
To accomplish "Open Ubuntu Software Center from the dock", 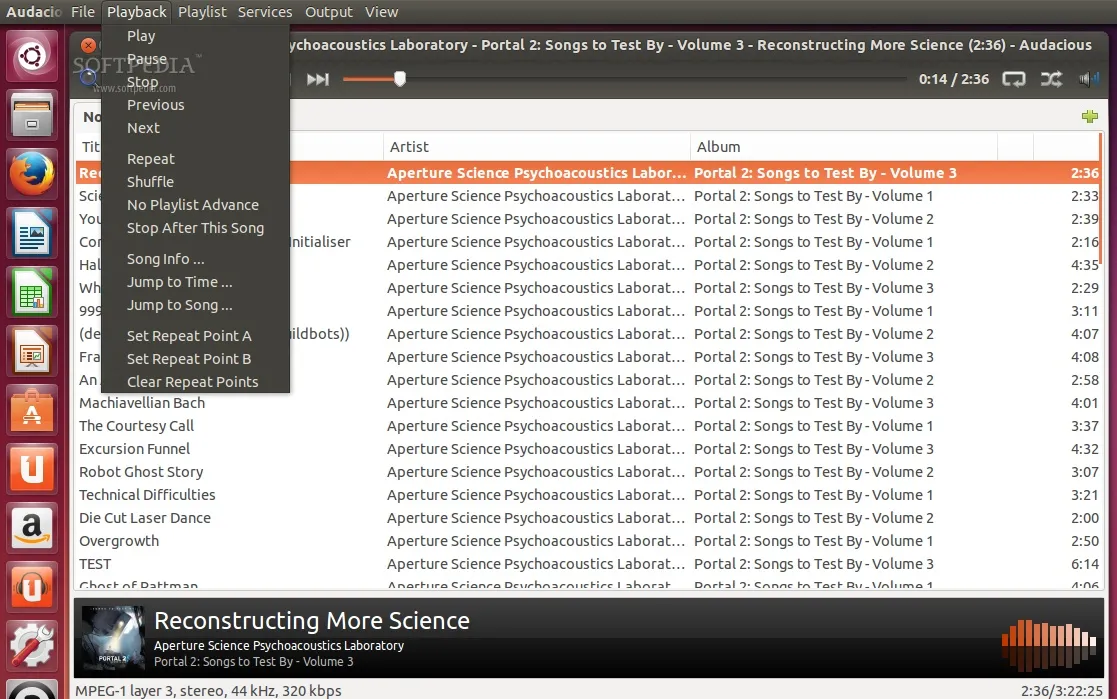I will (x=32, y=411).
